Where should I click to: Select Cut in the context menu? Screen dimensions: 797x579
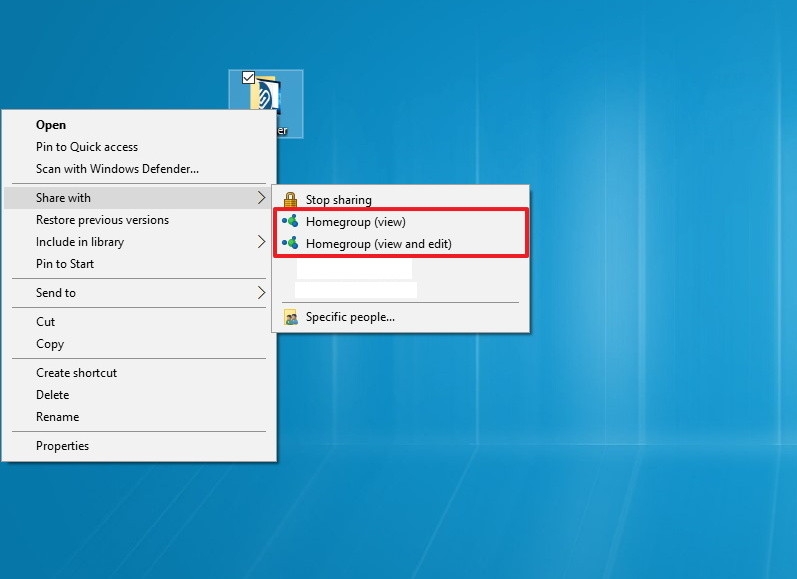click(x=140, y=321)
